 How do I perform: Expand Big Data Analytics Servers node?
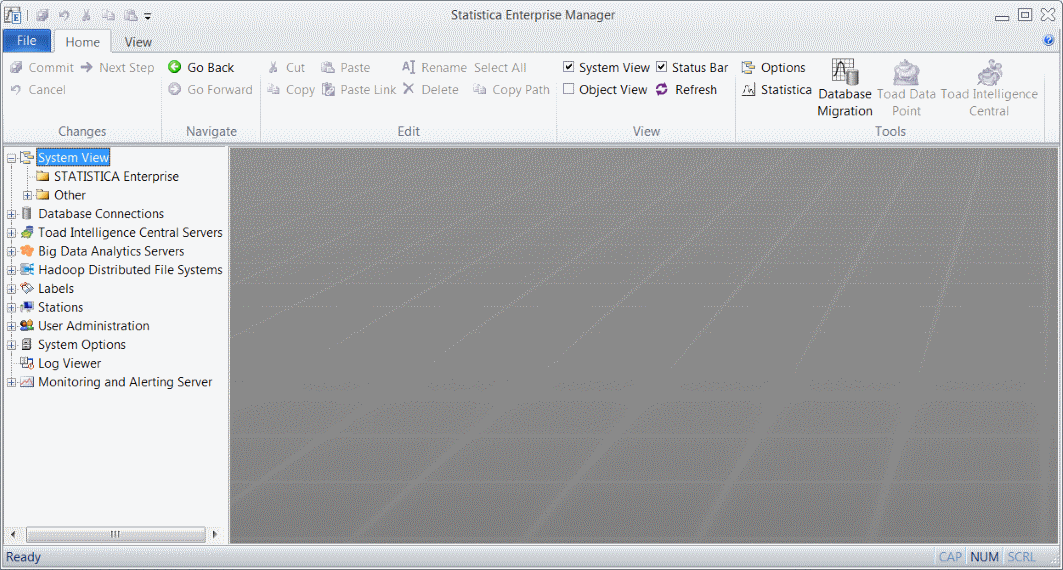12,251
